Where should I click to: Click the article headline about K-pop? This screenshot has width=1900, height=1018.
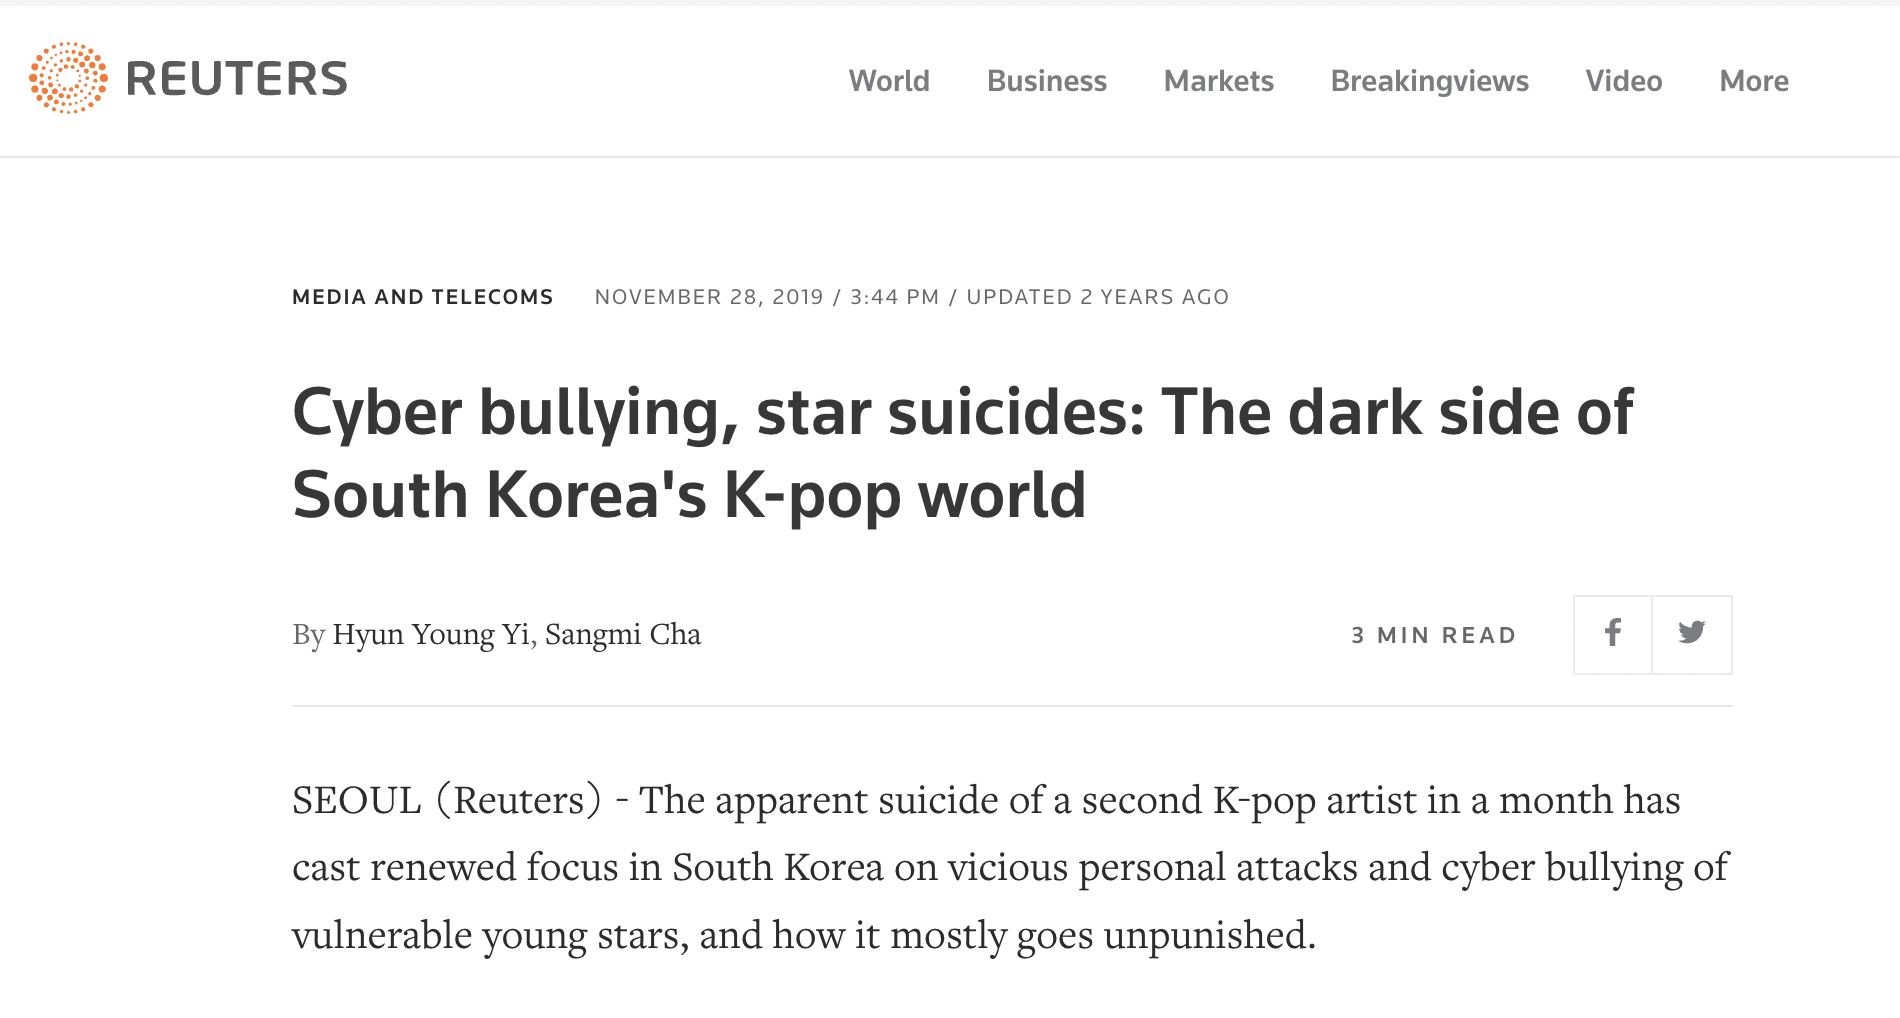coord(963,453)
